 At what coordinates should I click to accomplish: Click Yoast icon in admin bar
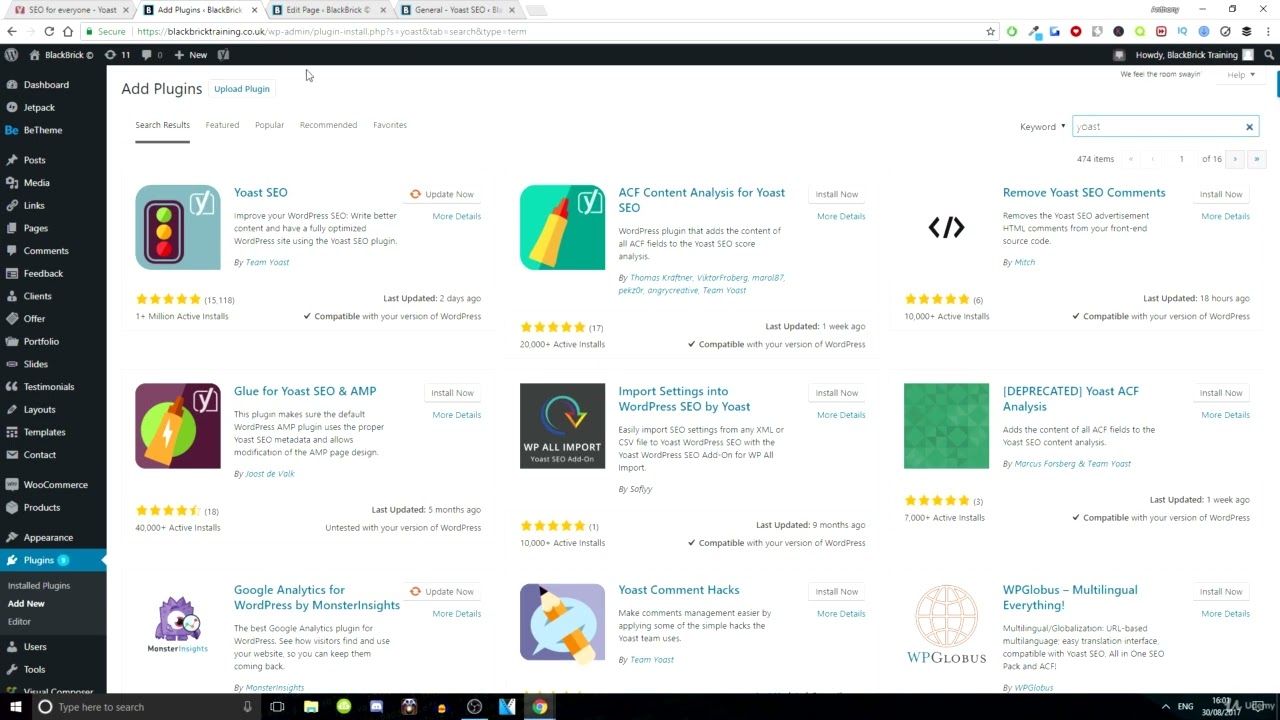point(223,55)
